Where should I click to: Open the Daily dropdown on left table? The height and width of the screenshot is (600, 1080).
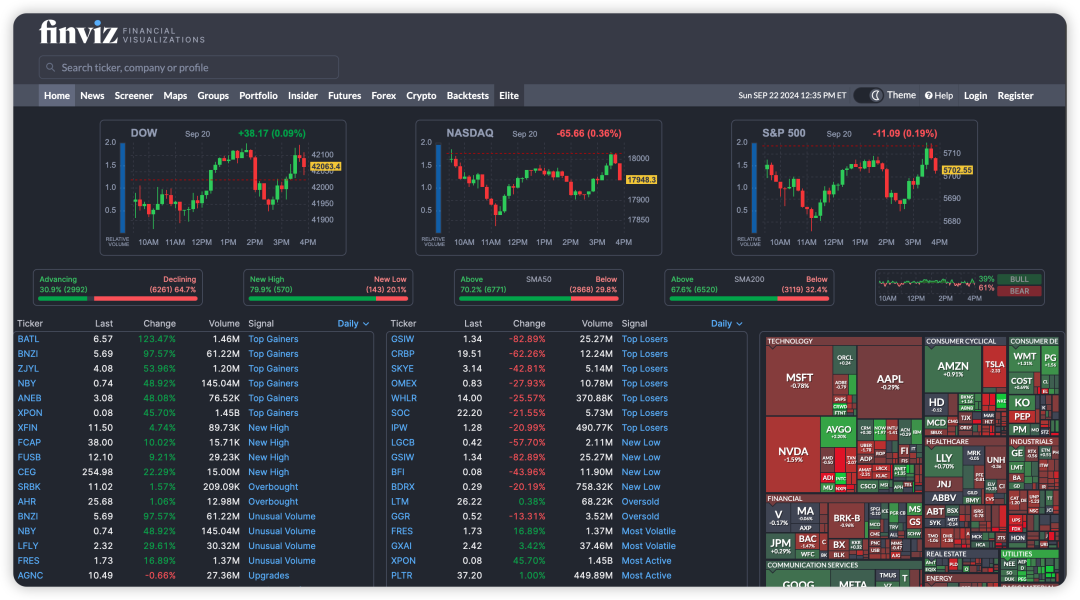click(353, 324)
